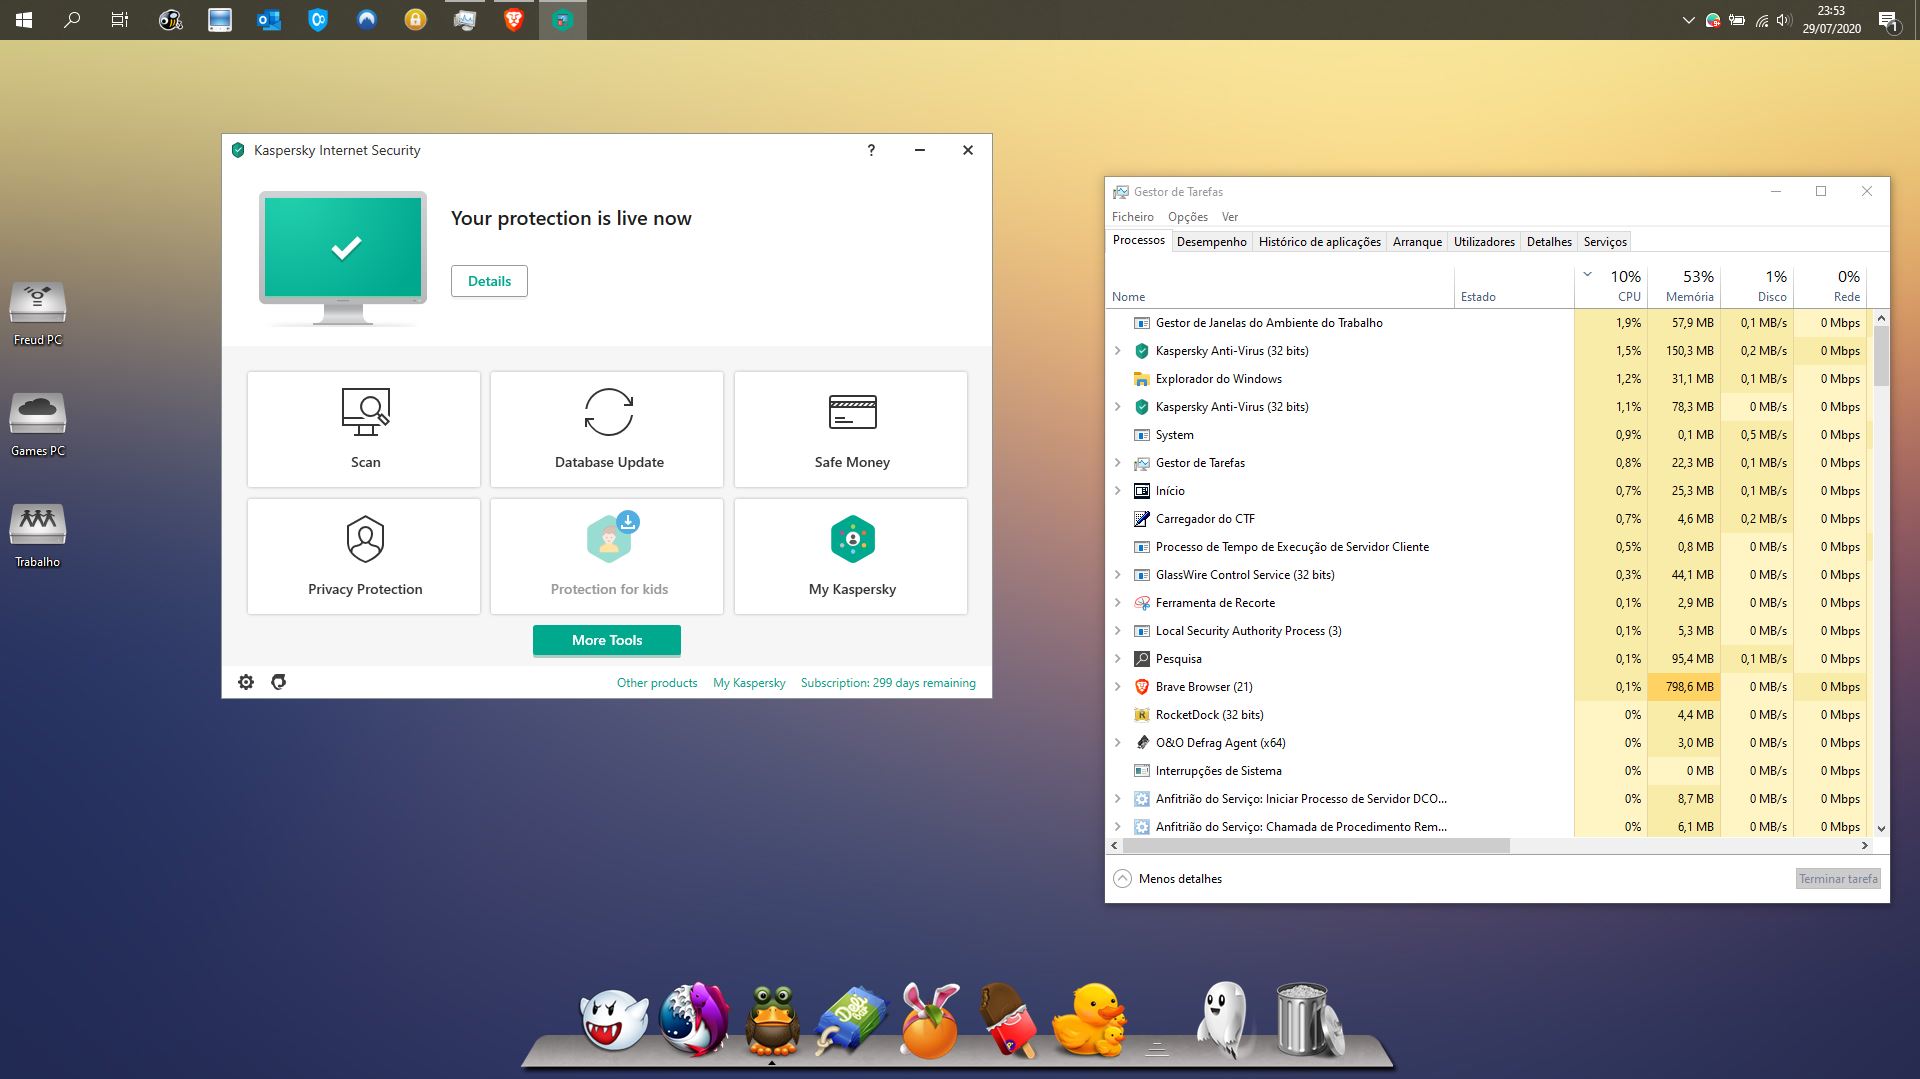The image size is (1920, 1079).
Task: Open the Trabalho desktop shortcut
Action: 38,535
